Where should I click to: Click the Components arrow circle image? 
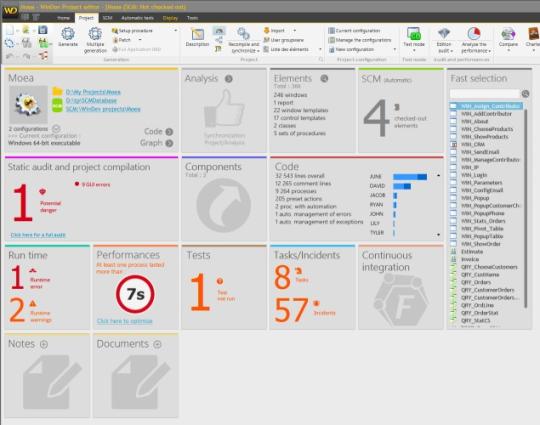[x=224, y=205]
